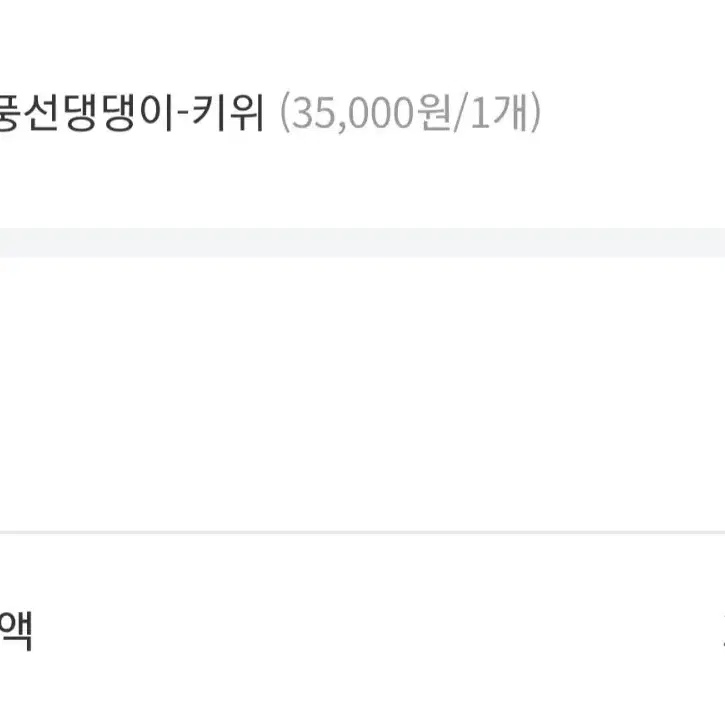Click the closing parenthesis after 1개
This screenshot has height=725, width=725.
535,112
